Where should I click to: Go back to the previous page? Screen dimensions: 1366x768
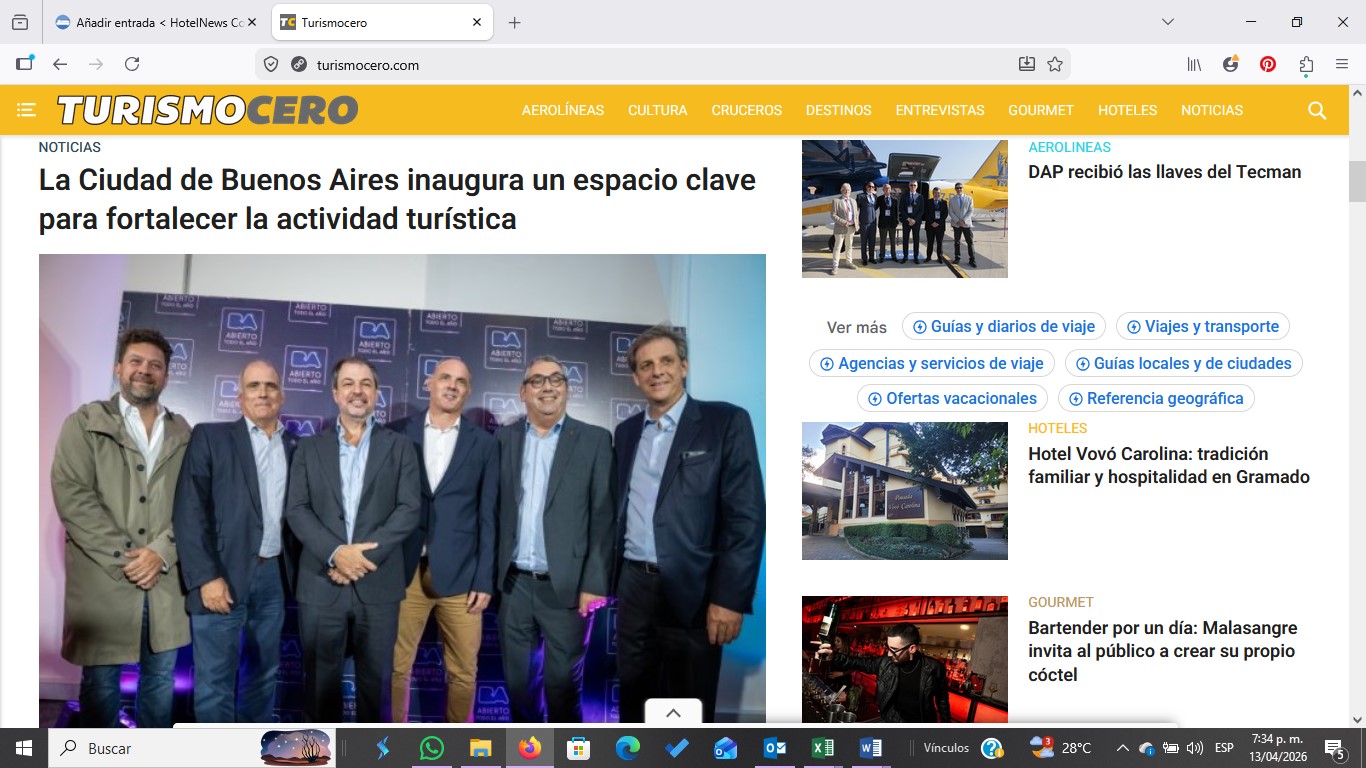[x=60, y=63]
